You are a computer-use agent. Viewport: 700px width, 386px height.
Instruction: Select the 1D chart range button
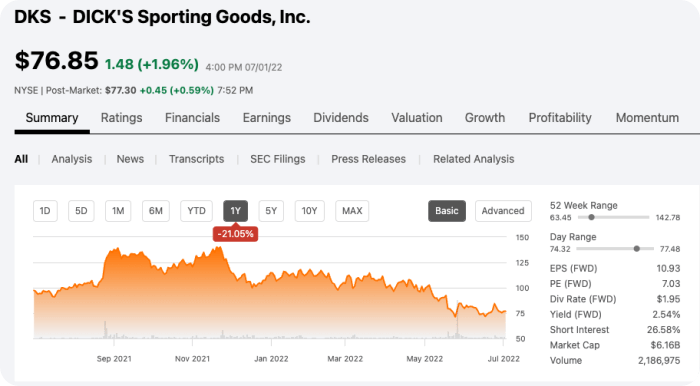pos(45,211)
